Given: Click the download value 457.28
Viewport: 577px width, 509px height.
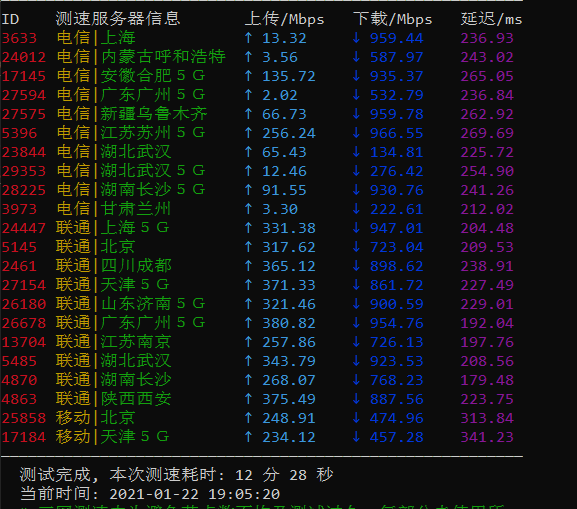Looking at the screenshot, I should [x=397, y=438].
